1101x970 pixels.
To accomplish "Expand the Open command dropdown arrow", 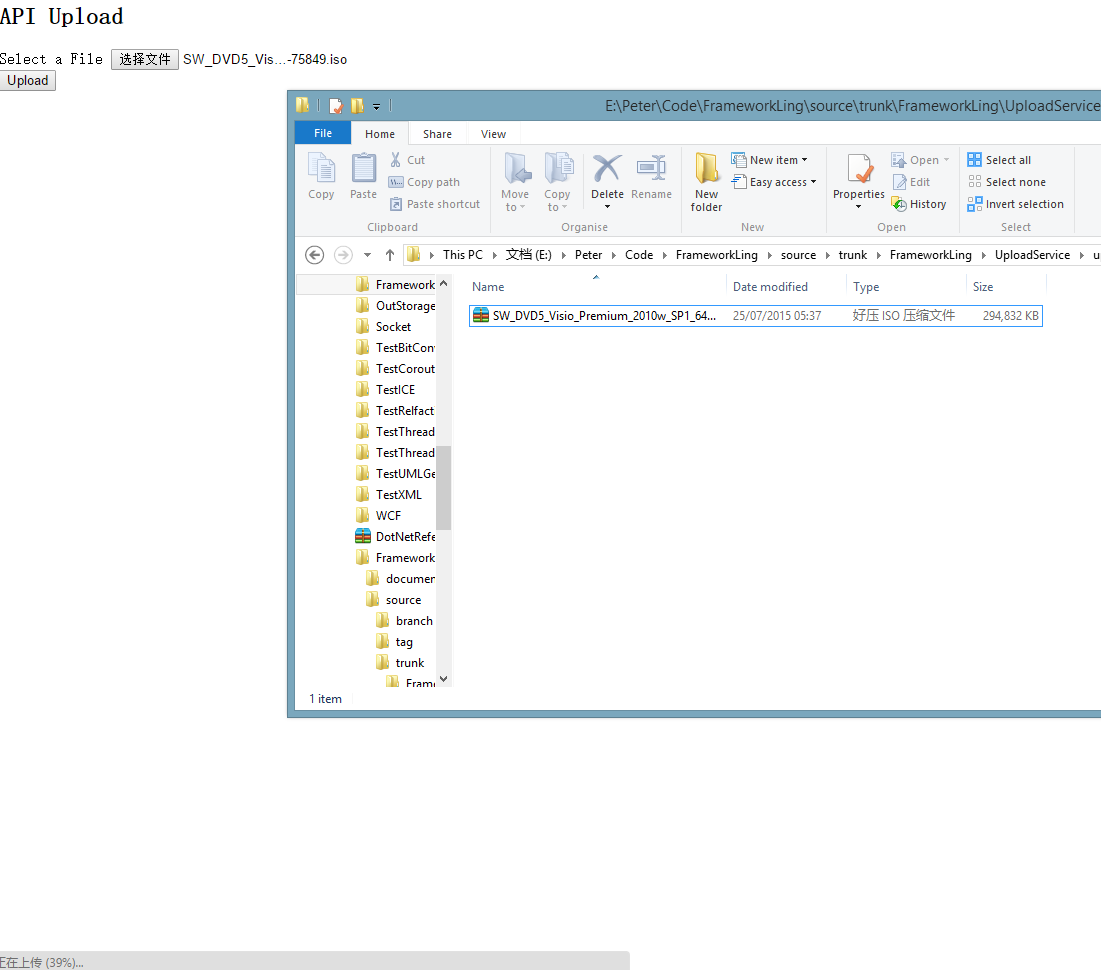I will (947, 160).
